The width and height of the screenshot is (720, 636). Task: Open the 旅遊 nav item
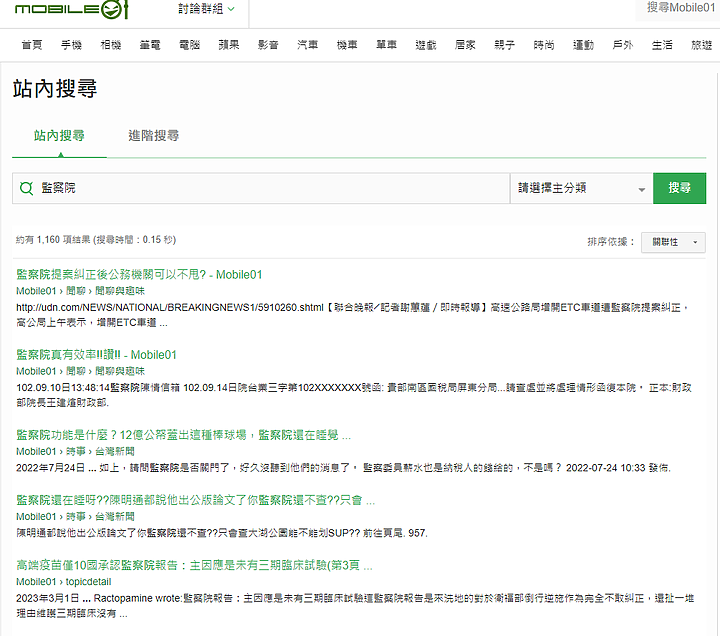click(x=702, y=45)
